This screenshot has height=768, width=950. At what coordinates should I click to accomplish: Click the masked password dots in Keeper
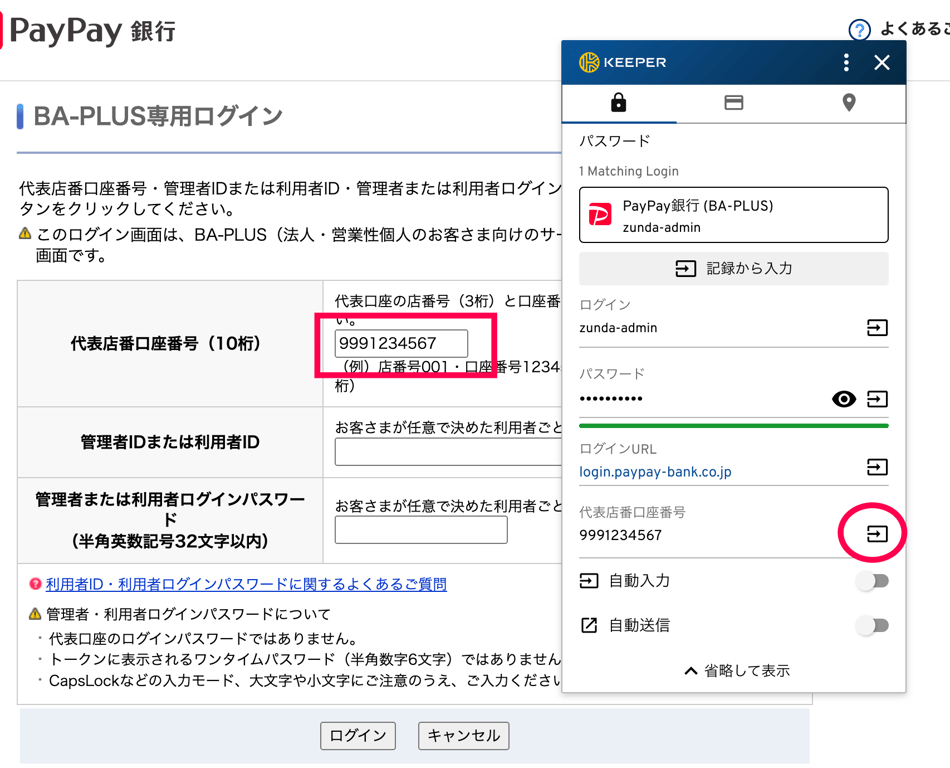pyautogui.click(x=611, y=399)
